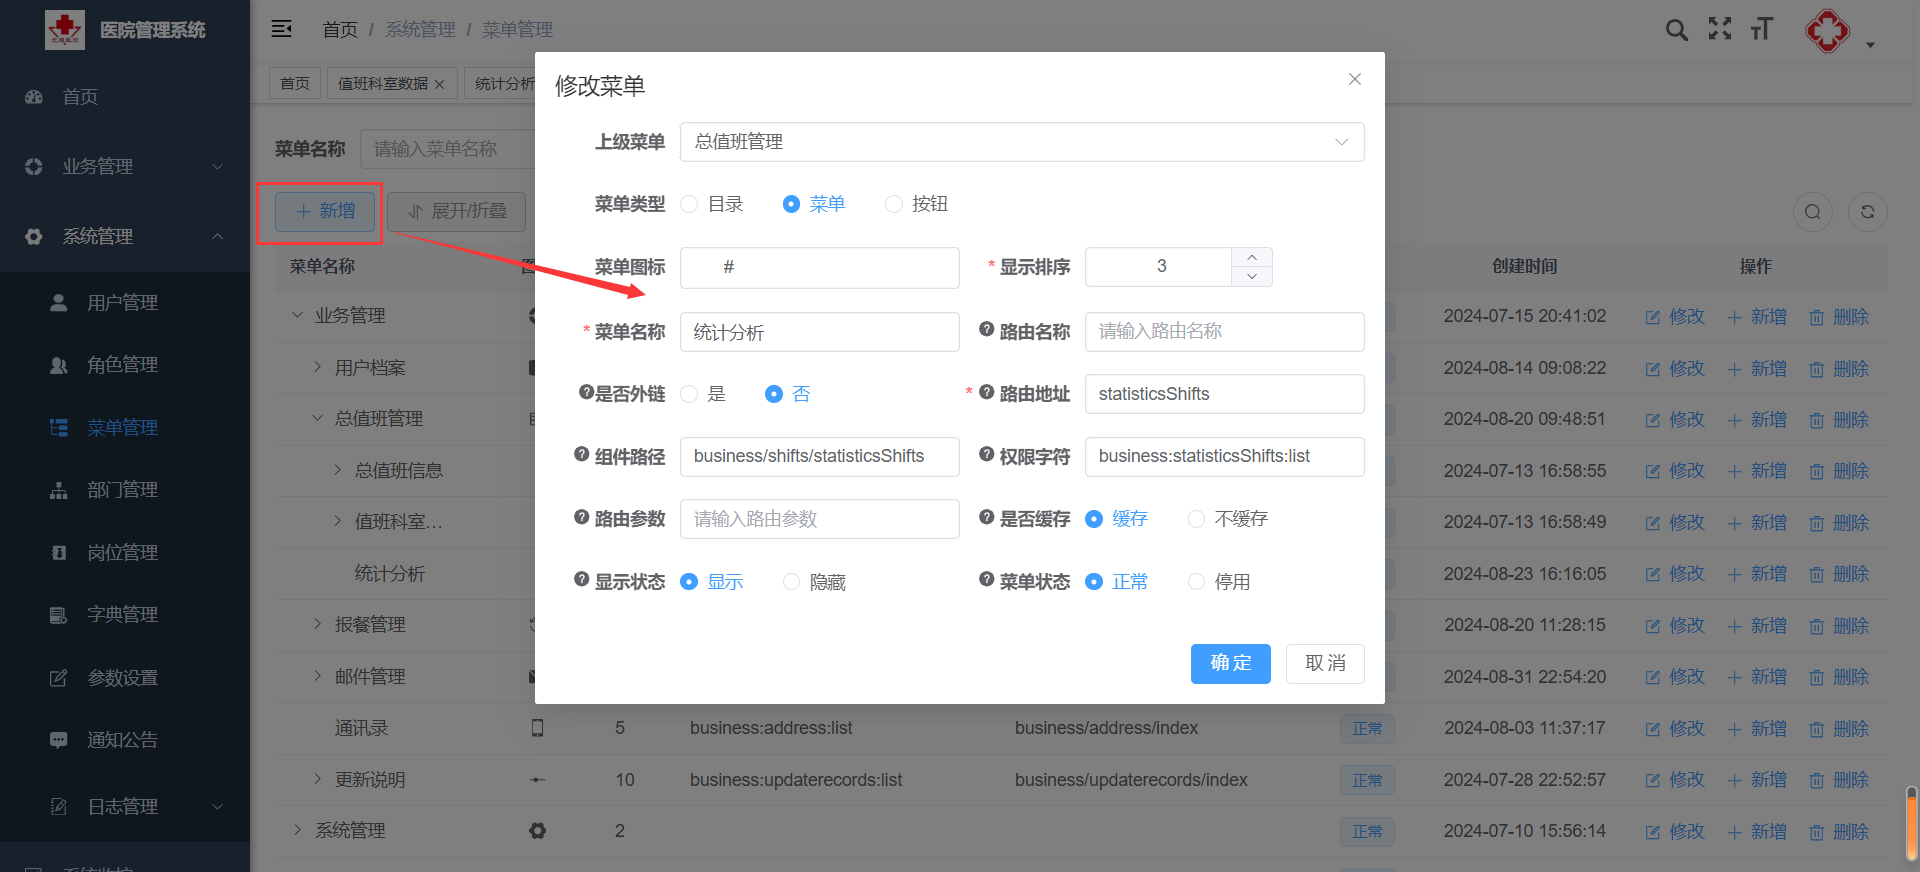Click the refresh table icon
The height and width of the screenshot is (872, 1920).
[x=1867, y=212]
